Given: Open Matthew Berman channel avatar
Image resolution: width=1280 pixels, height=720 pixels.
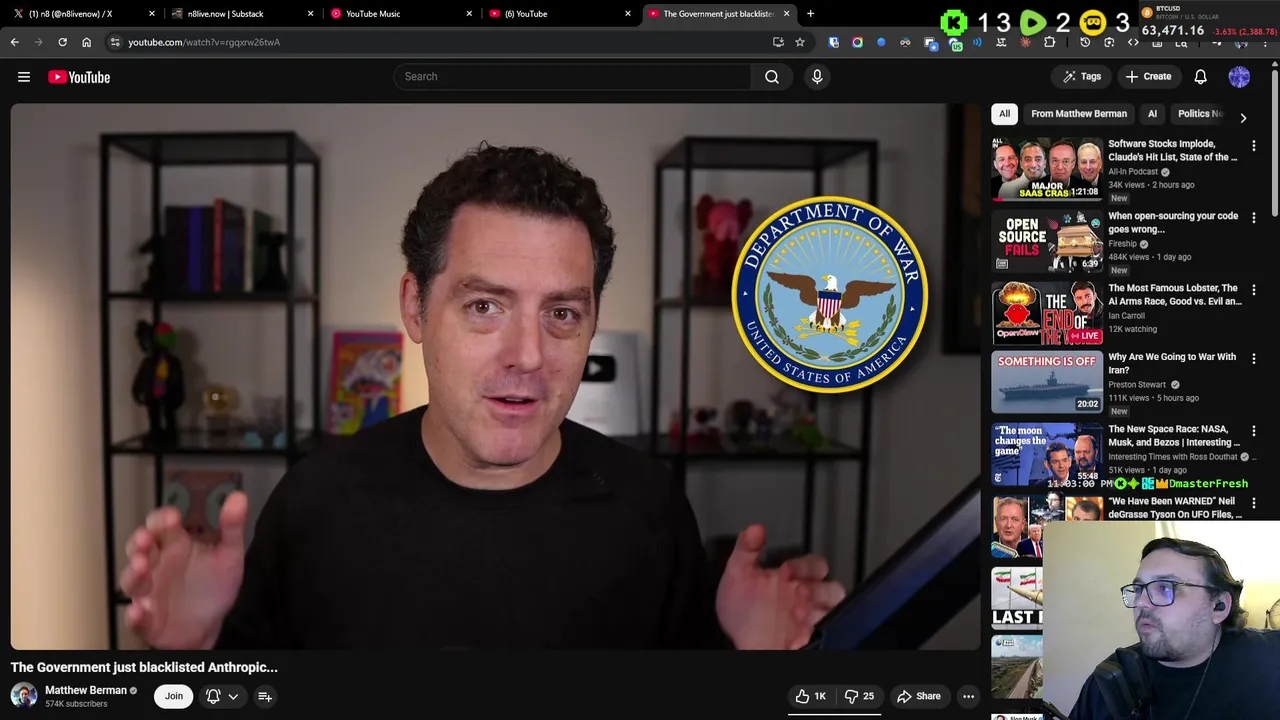Looking at the screenshot, I should (x=24, y=696).
